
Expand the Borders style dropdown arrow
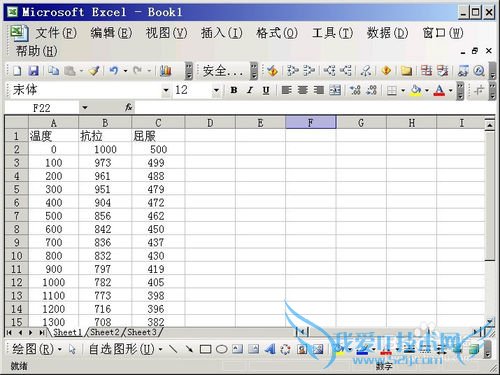(x=403, y=90)
